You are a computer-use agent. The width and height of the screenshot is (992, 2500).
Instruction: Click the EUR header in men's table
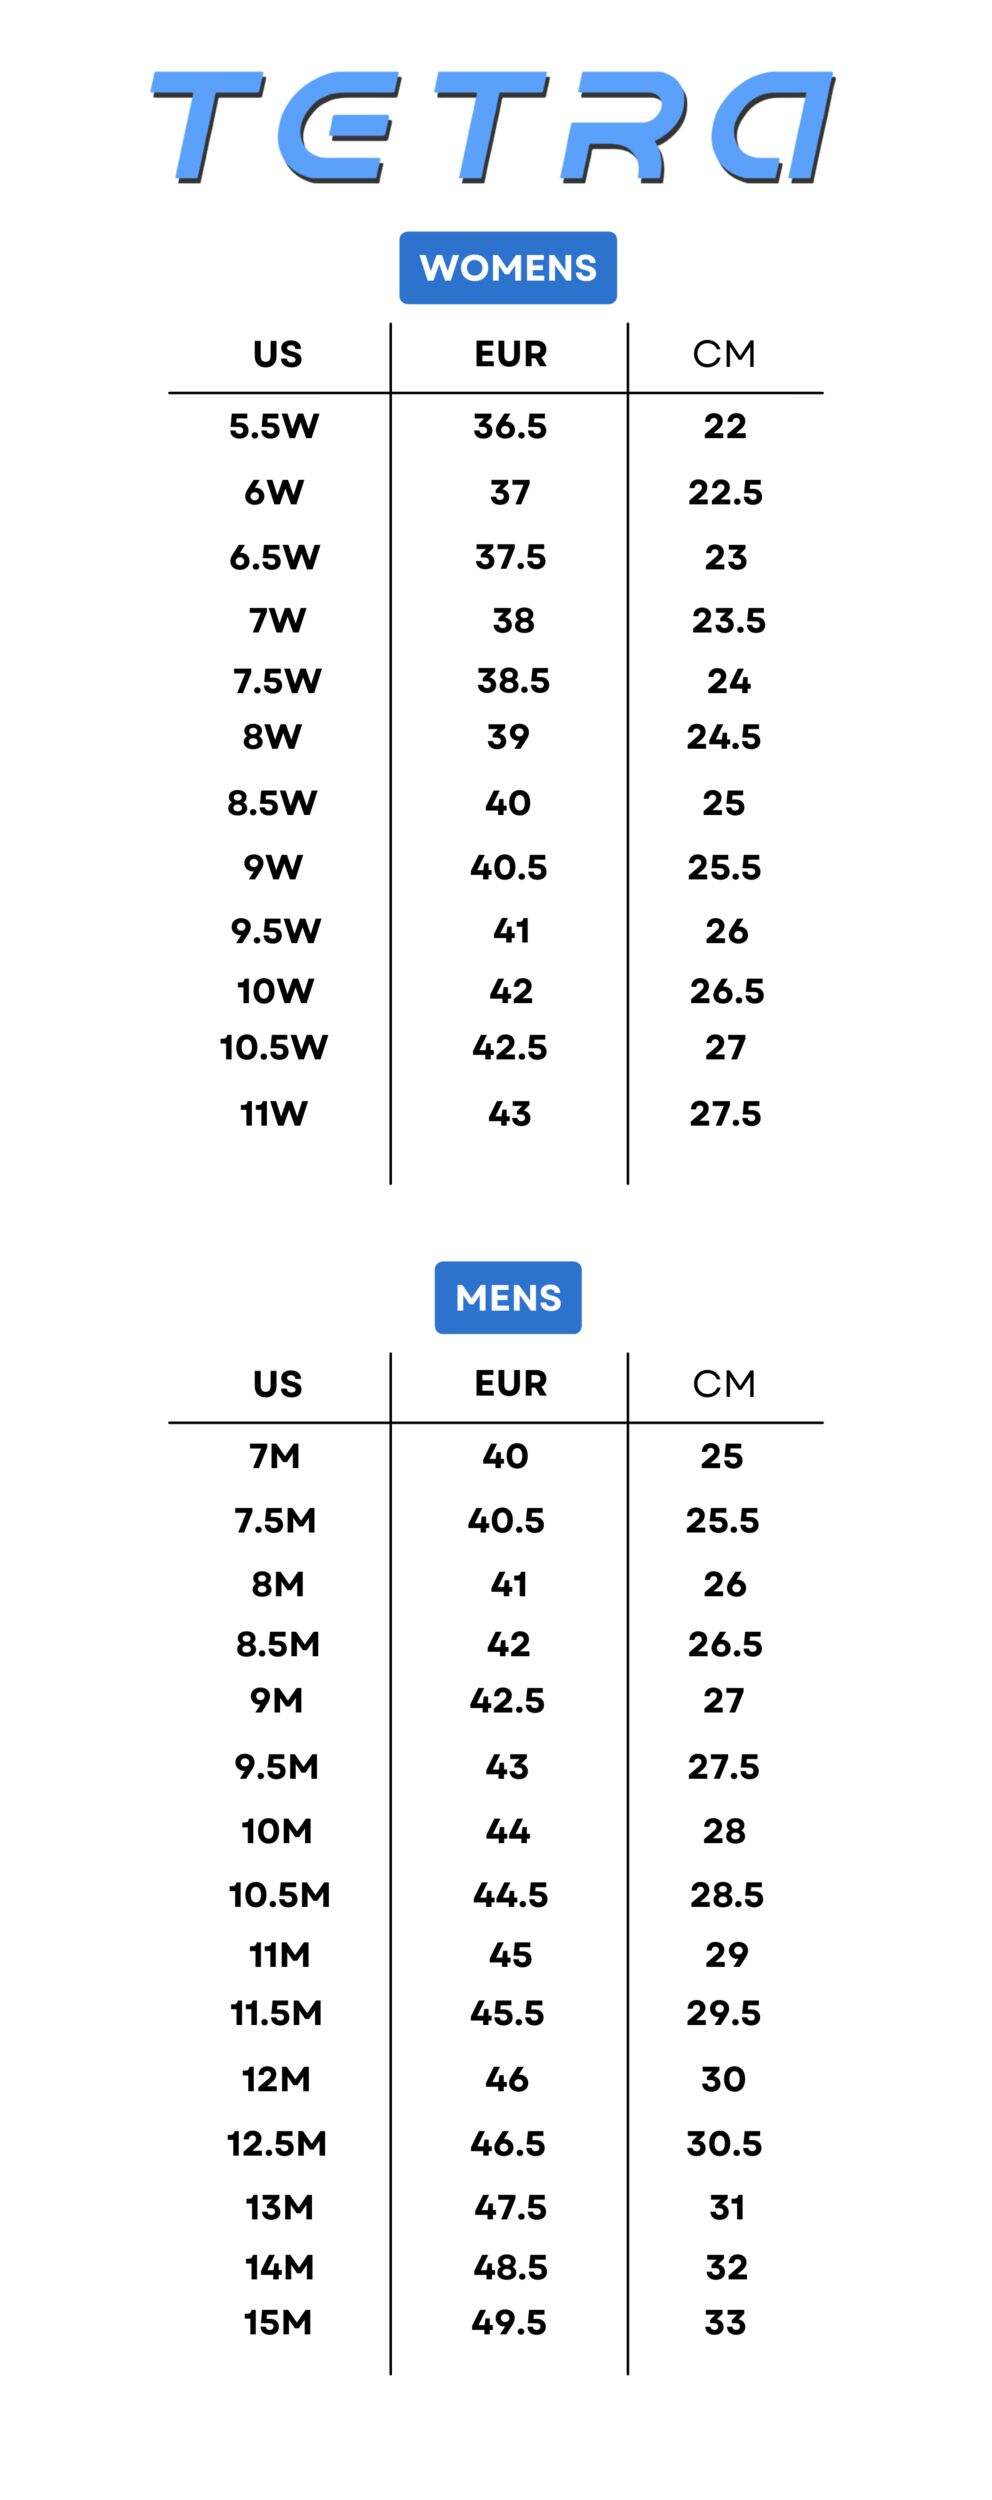[510, 1383]
